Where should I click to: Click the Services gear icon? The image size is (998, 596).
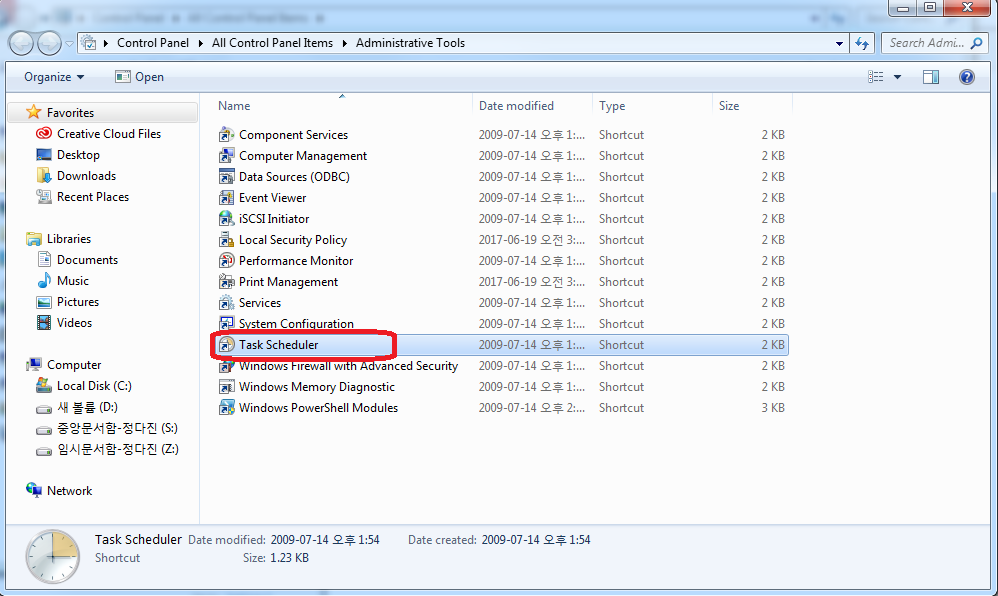coord(226,303)
